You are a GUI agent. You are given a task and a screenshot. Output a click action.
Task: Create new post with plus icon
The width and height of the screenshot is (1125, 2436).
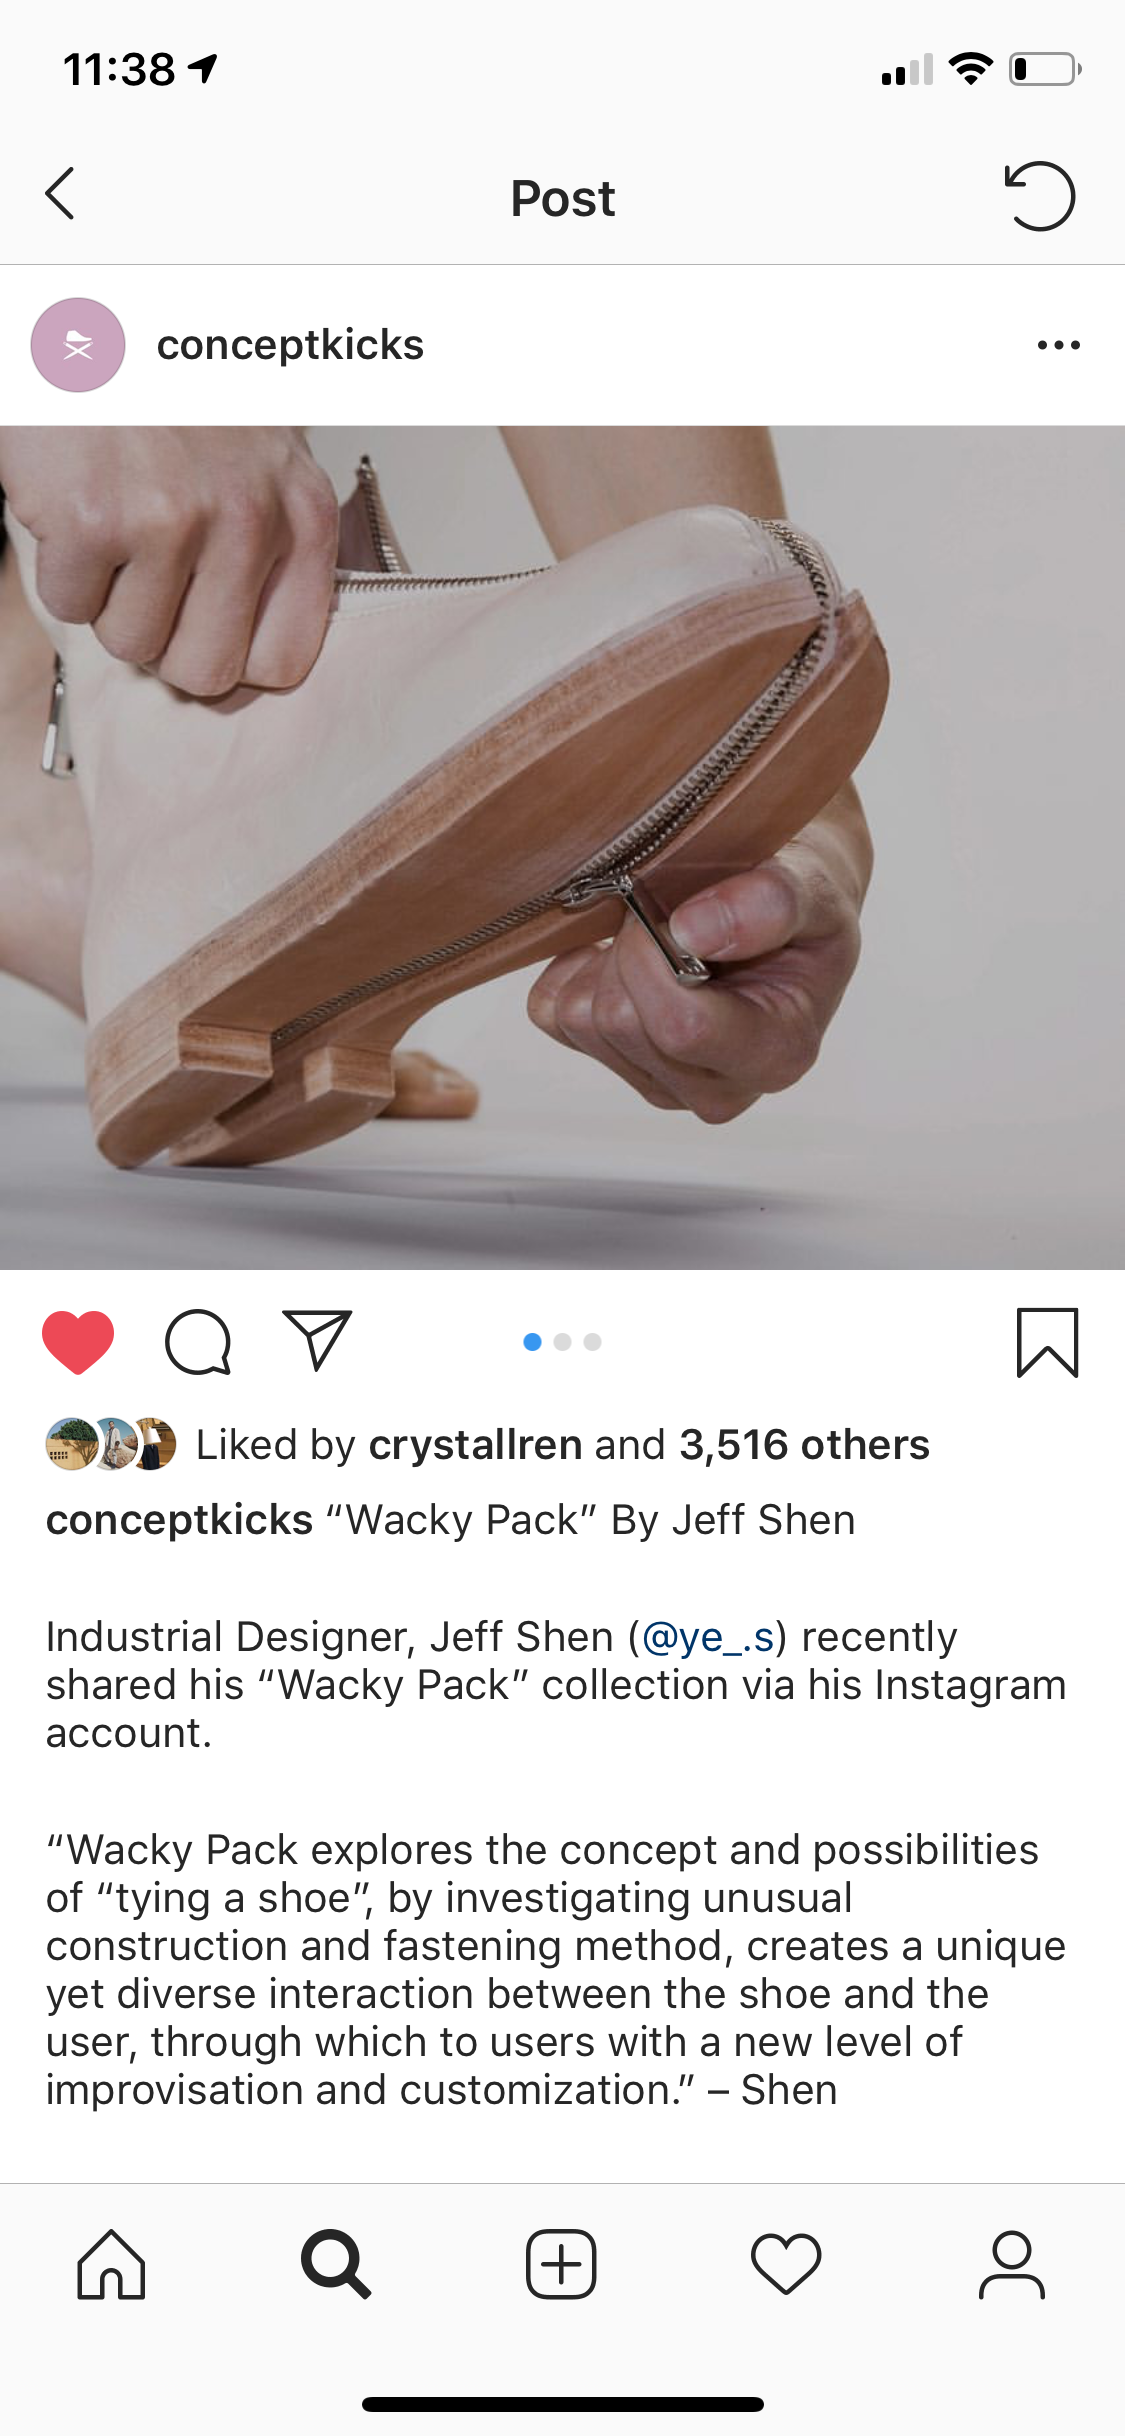point(561,2265)
